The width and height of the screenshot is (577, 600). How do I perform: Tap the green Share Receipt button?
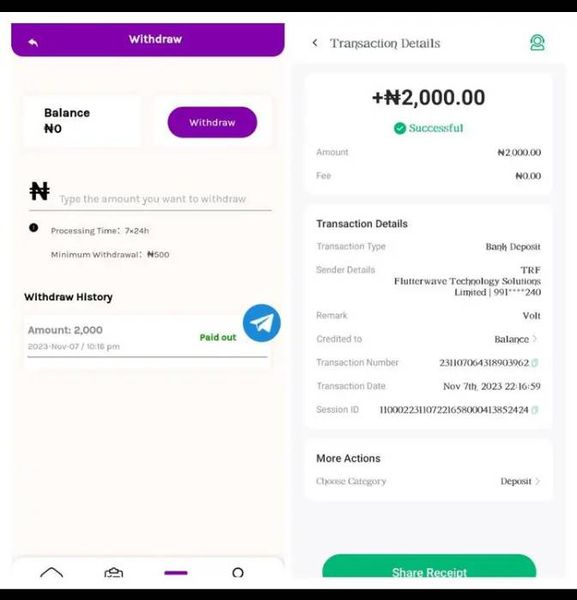click(429, 566)
